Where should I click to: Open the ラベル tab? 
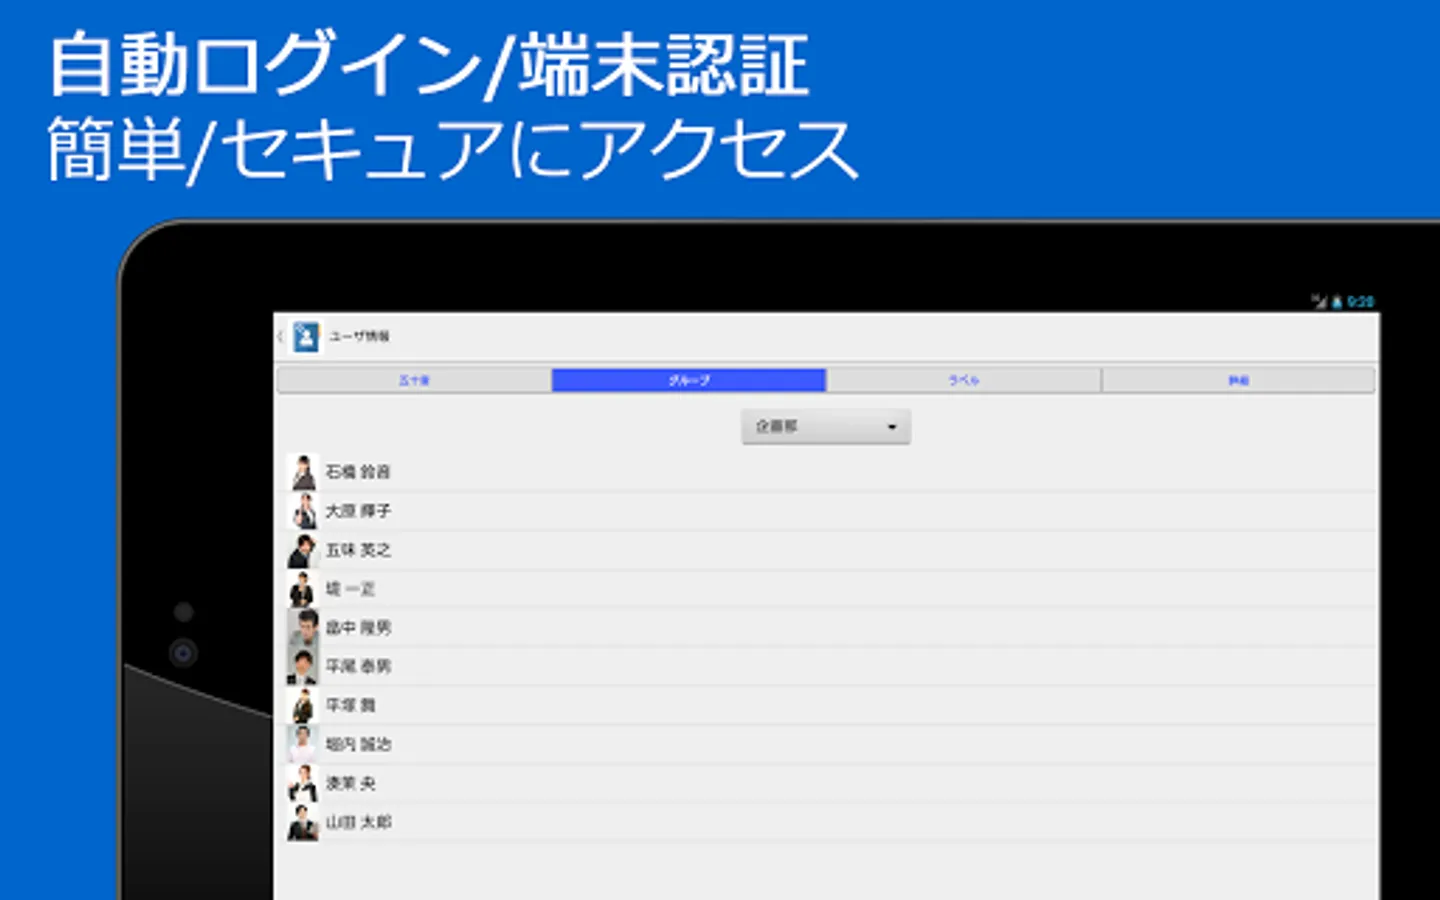pos(964,380)
